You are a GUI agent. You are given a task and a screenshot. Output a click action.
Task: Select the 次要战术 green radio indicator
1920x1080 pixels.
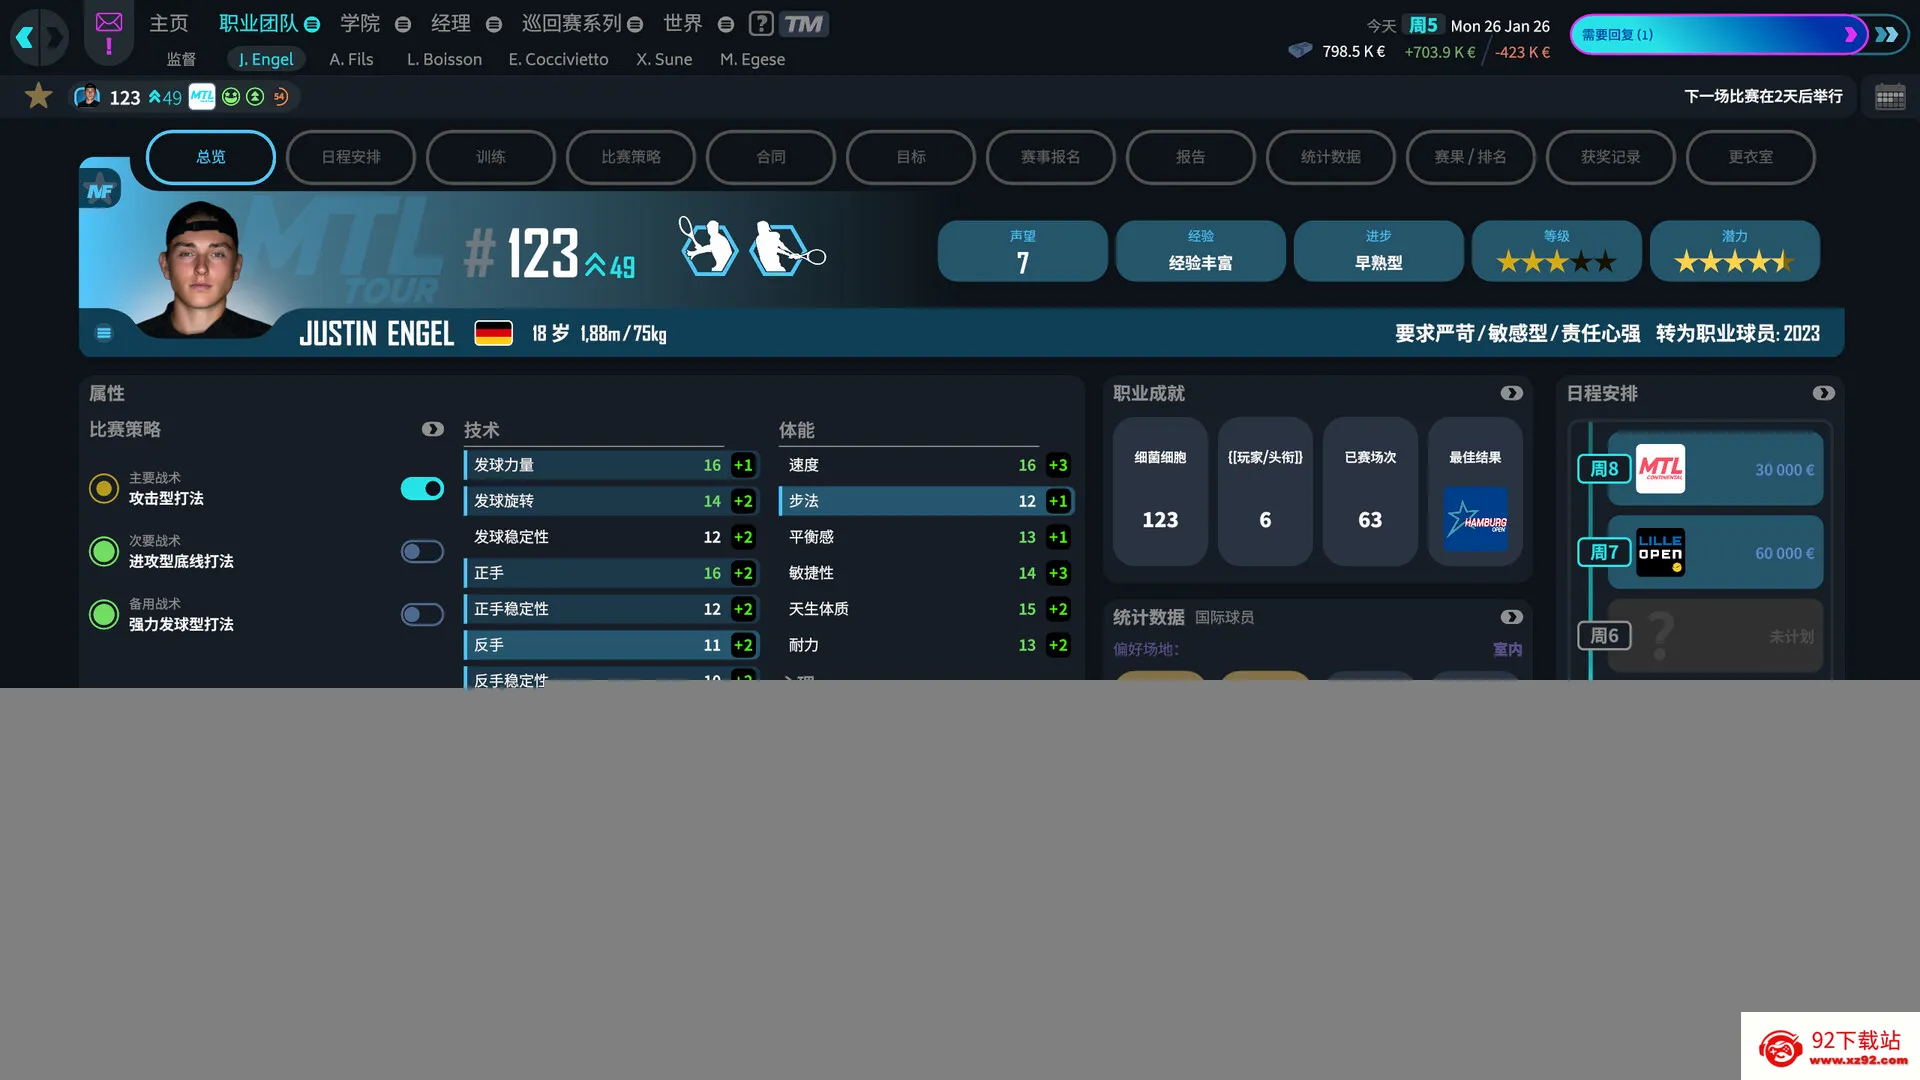click(104, 551)
